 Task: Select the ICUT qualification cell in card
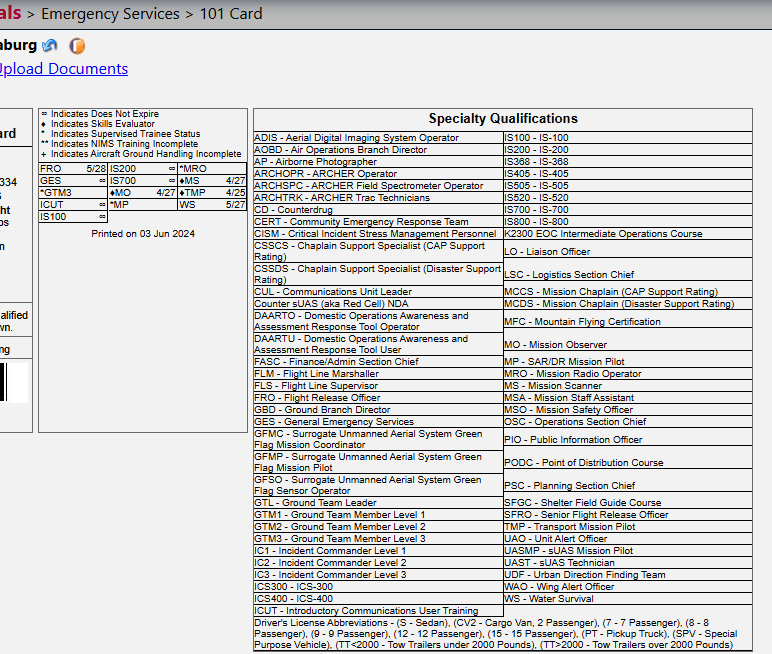pyautogui.click(x=73, y=205)
